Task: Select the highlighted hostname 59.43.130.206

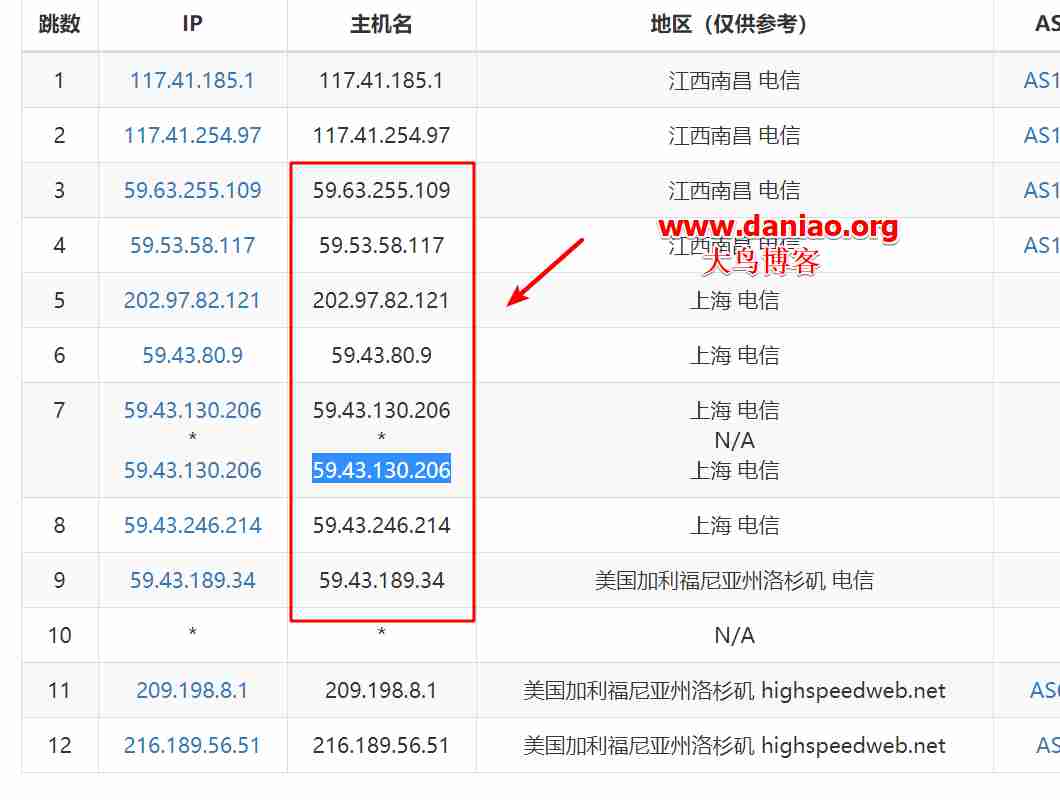Action: click(381, 469)
